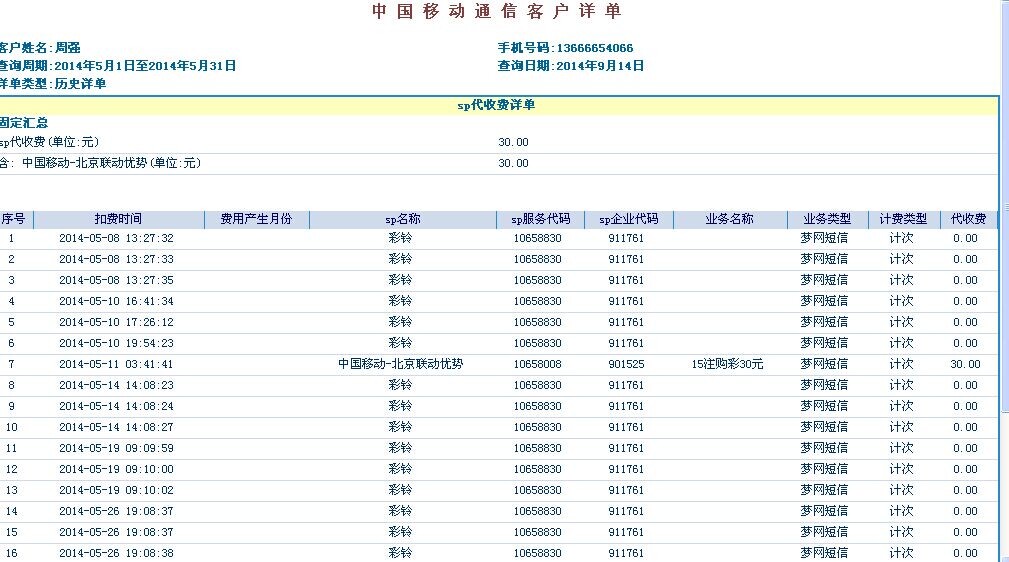The image size is (1009, 562).
Task: Click 彩铃 in row 12
Action: [400, 469]
